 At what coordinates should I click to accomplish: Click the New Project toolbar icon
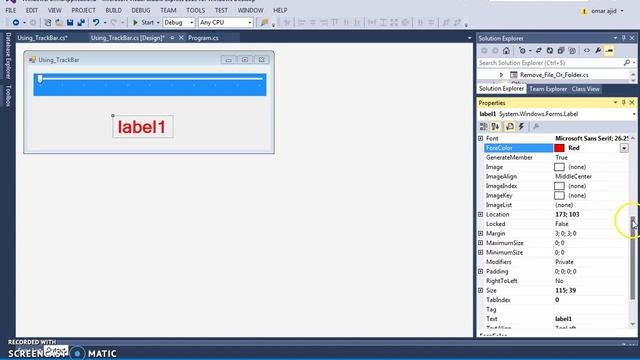pyautogui.click(x=48, y=22)
